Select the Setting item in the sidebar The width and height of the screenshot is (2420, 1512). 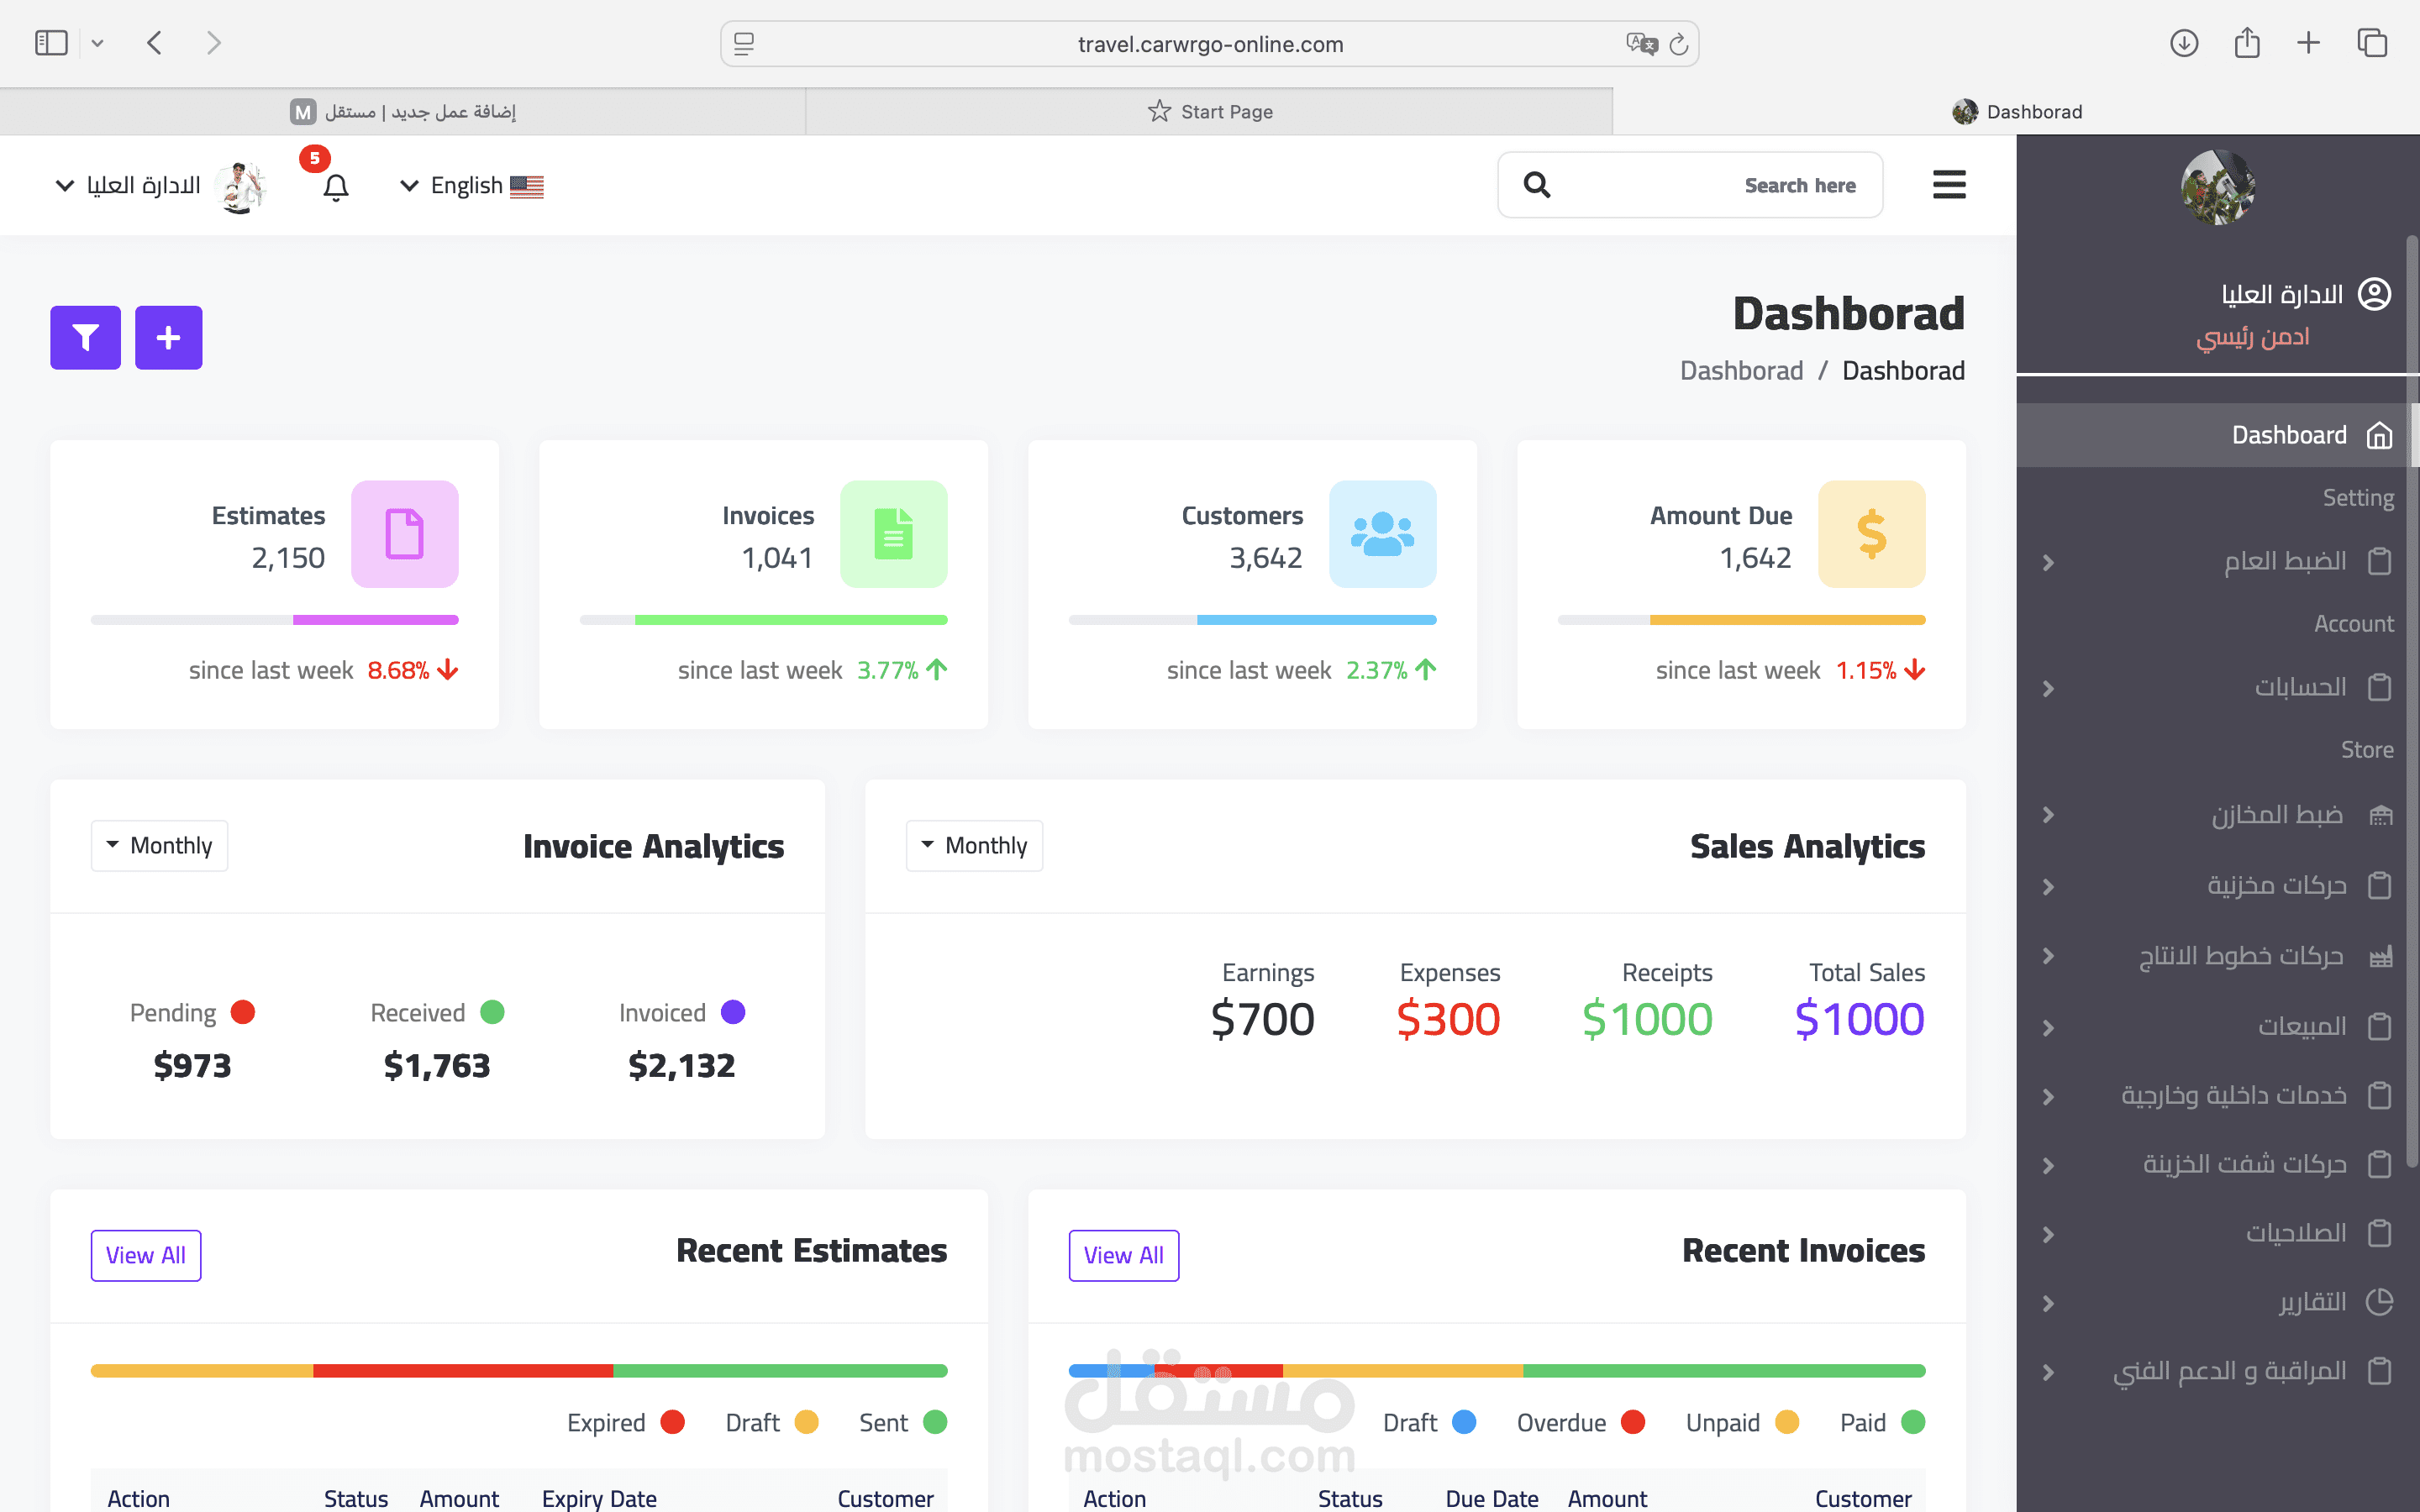point(2358,497)
